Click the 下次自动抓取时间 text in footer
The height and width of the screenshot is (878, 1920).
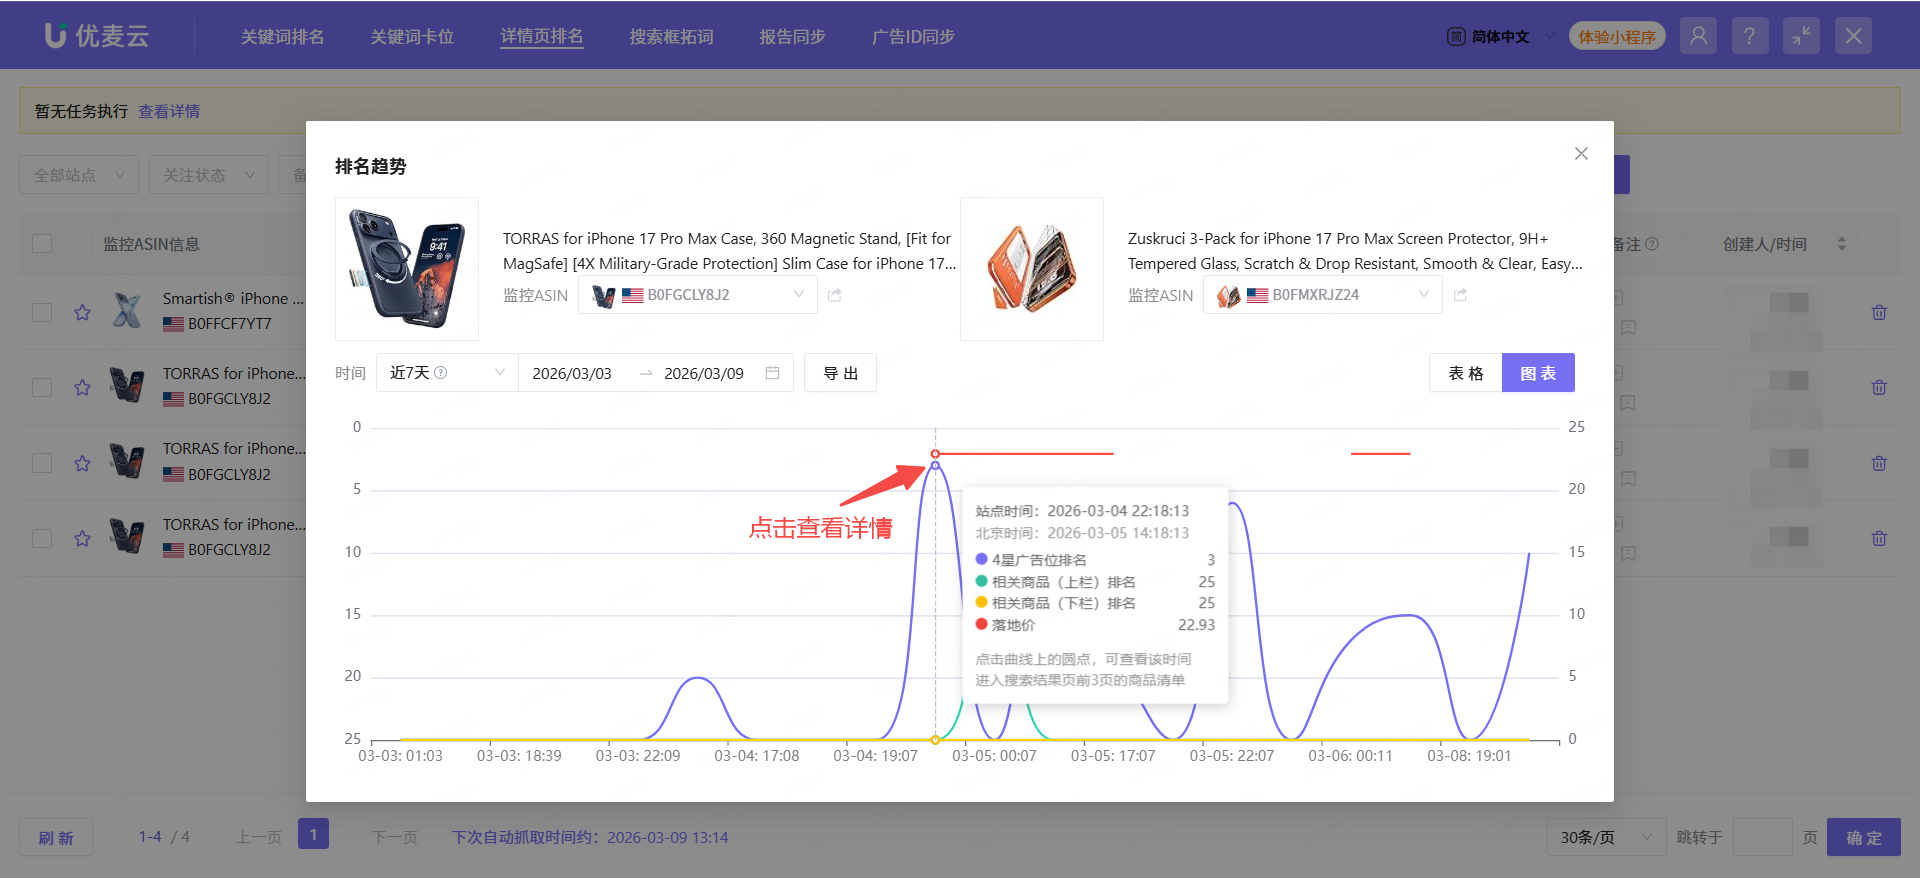click(x=590, y=837)
